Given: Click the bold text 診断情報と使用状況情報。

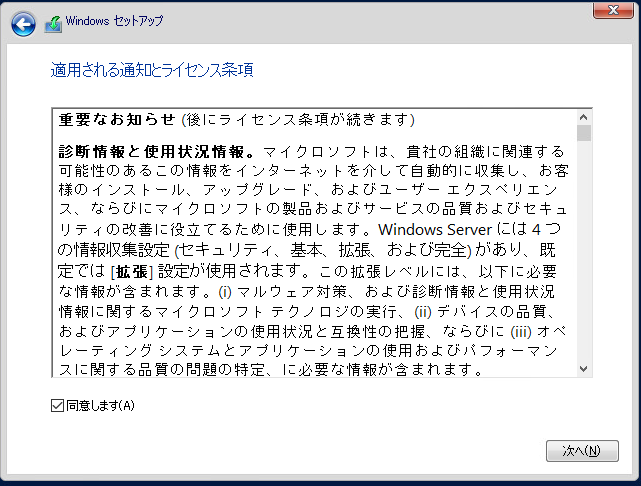Looking at the screenshot, I should 157,152.
